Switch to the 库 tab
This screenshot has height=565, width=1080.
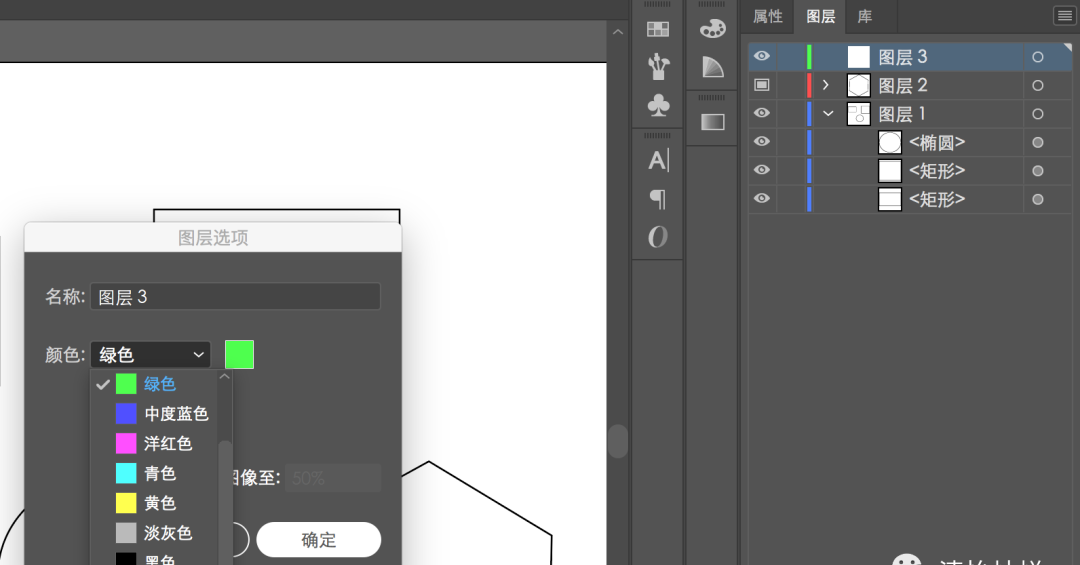(865, 17)
